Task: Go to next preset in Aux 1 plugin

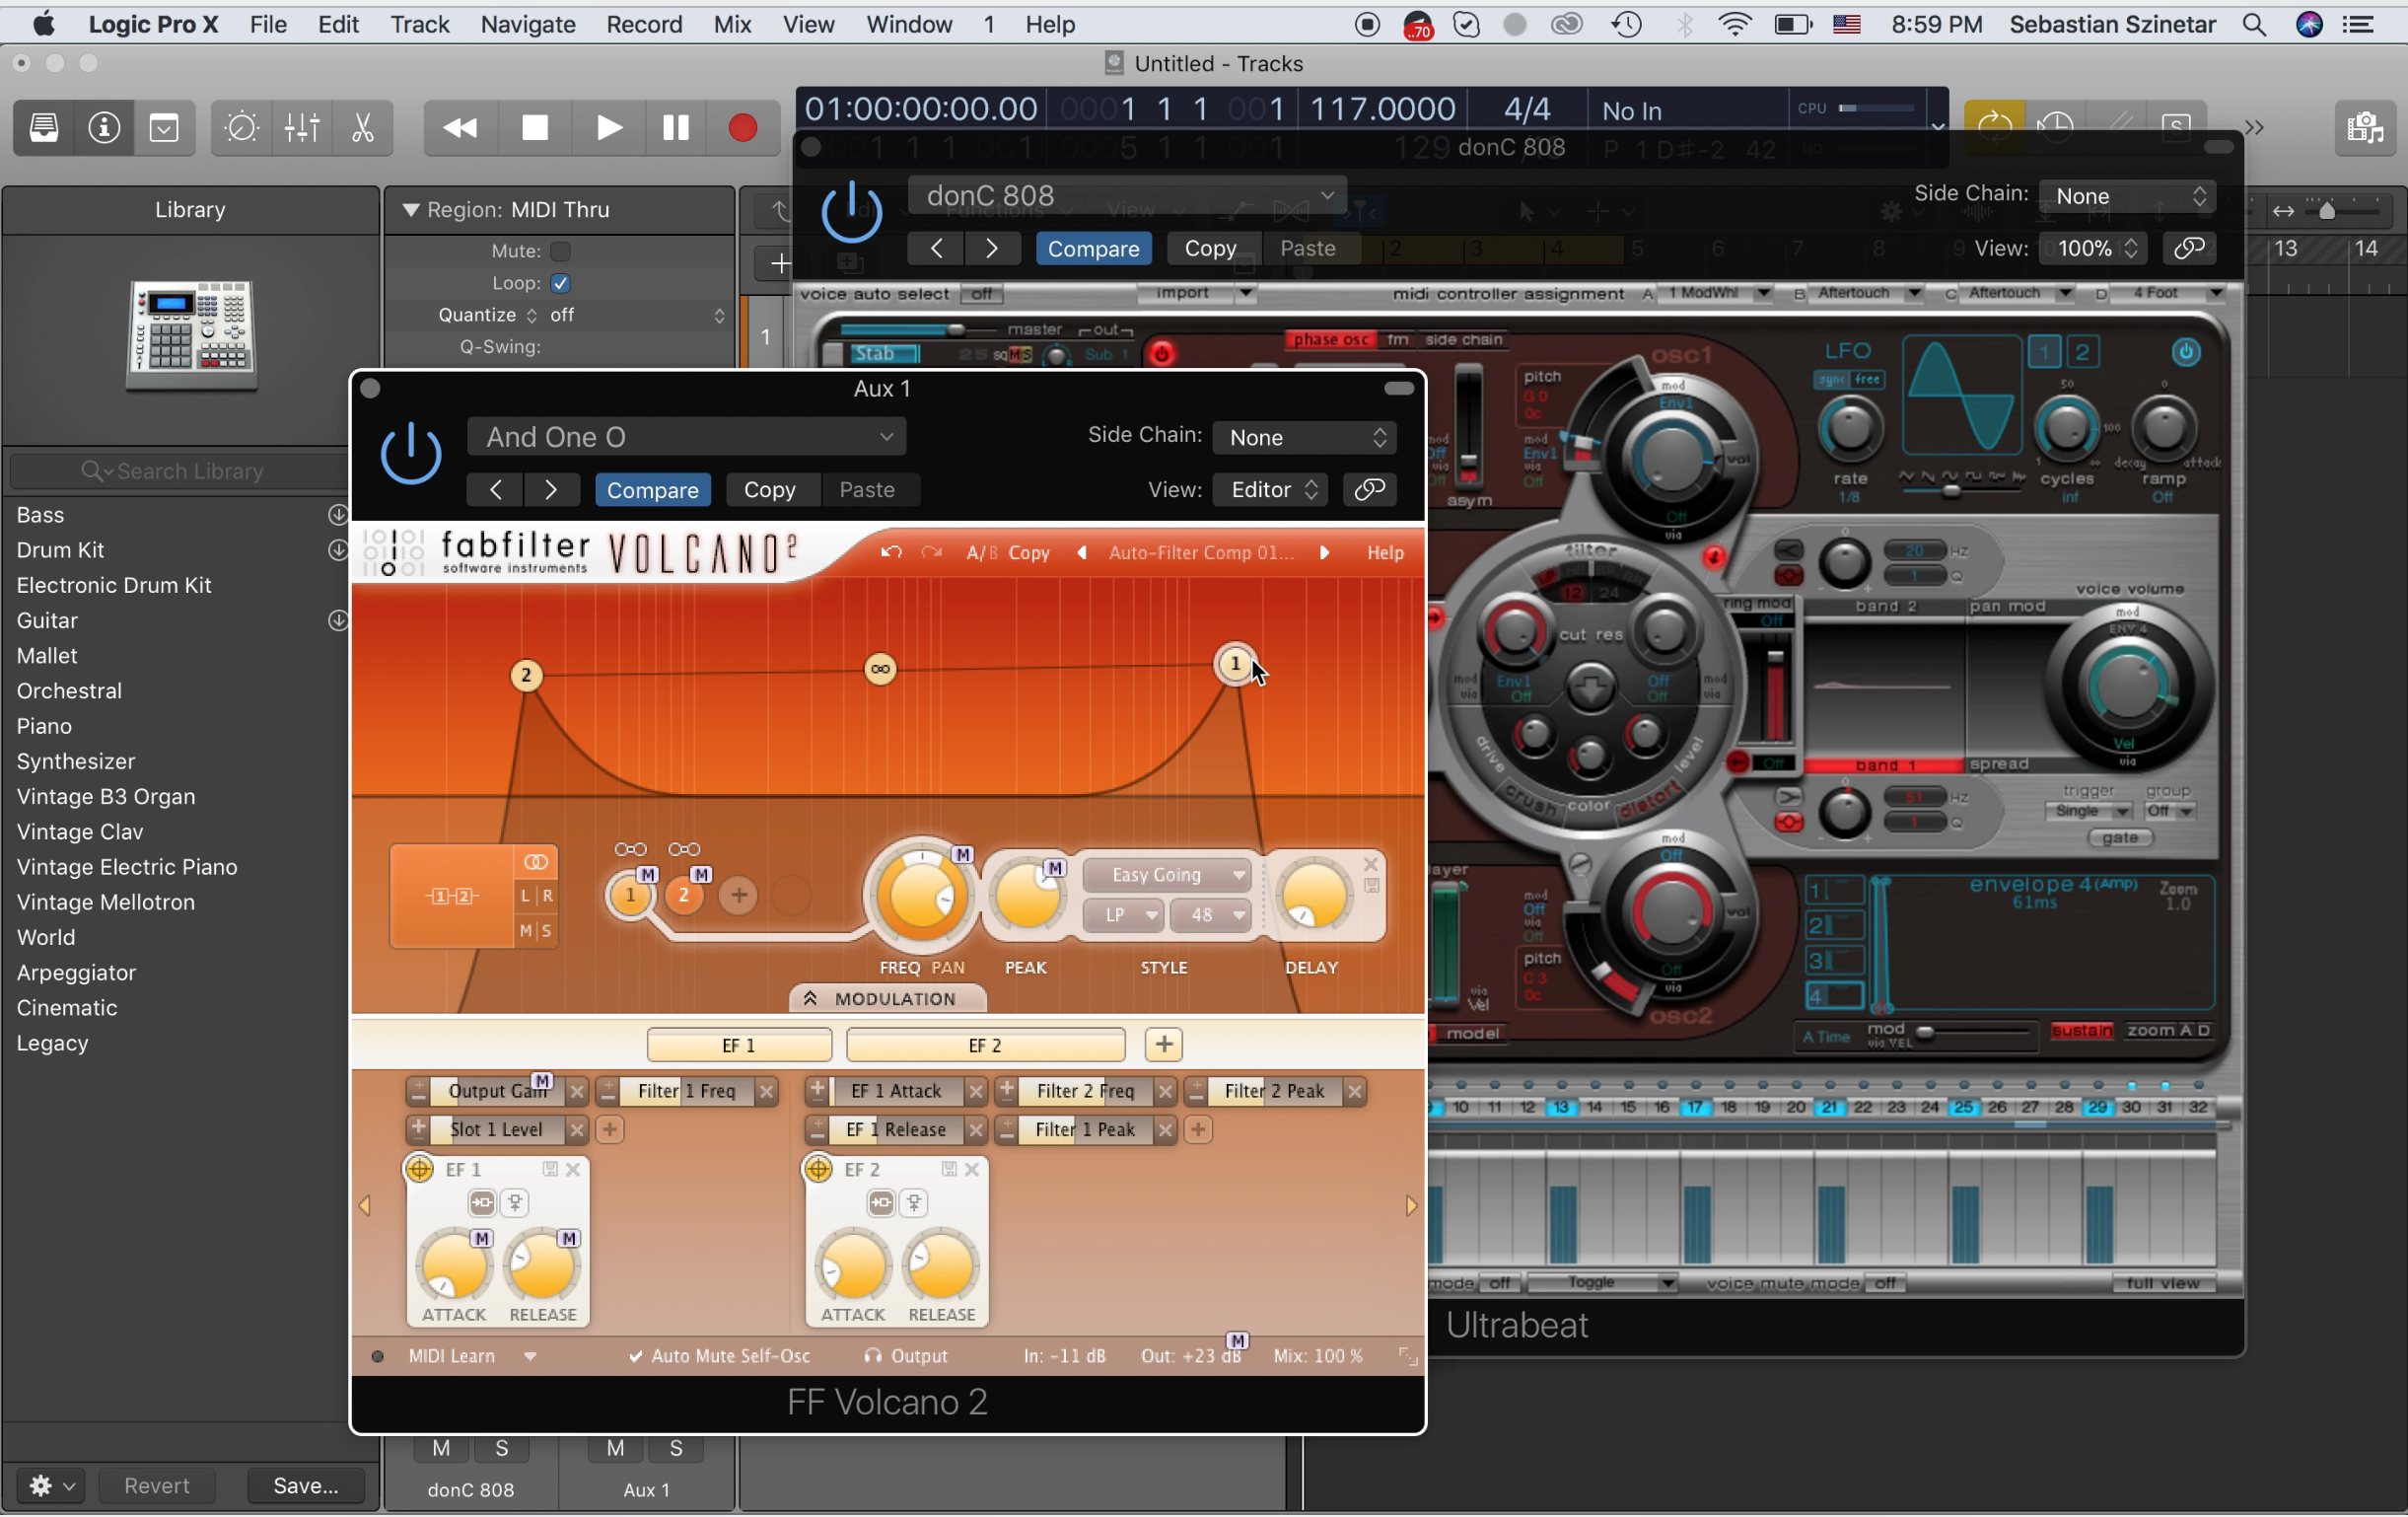Action: tap(551, 490)
